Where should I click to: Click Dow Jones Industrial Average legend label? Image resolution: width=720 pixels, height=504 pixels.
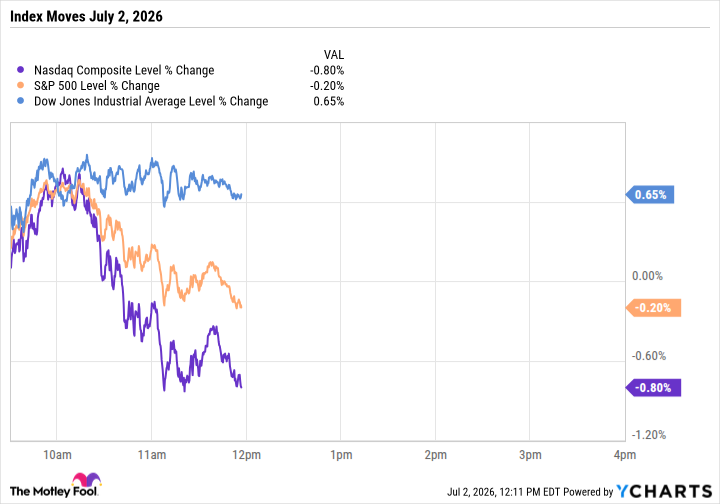coord(151,101)
